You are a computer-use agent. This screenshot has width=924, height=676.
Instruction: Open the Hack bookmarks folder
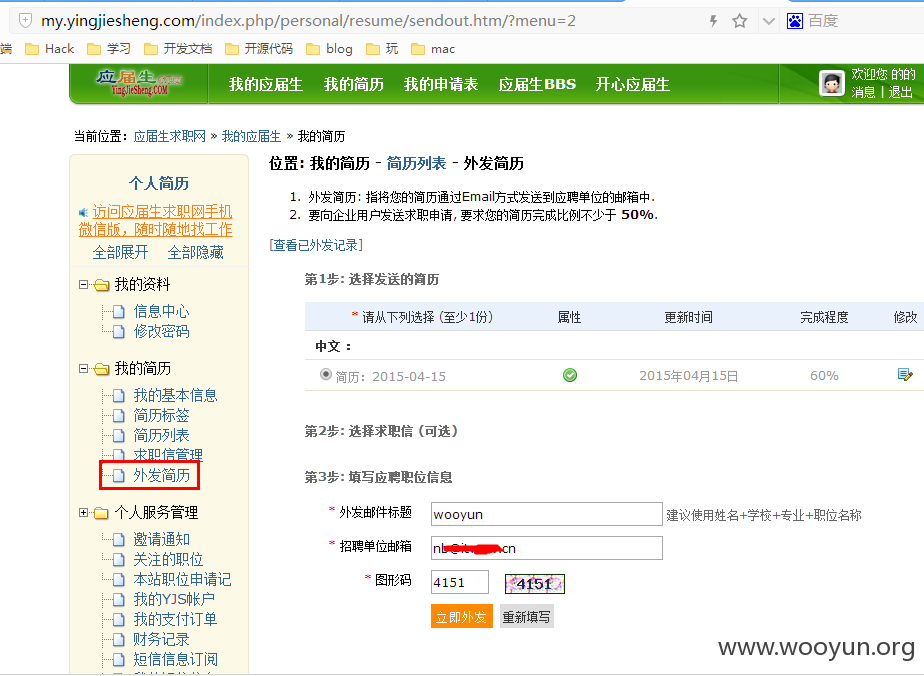[x=50, y=49]
